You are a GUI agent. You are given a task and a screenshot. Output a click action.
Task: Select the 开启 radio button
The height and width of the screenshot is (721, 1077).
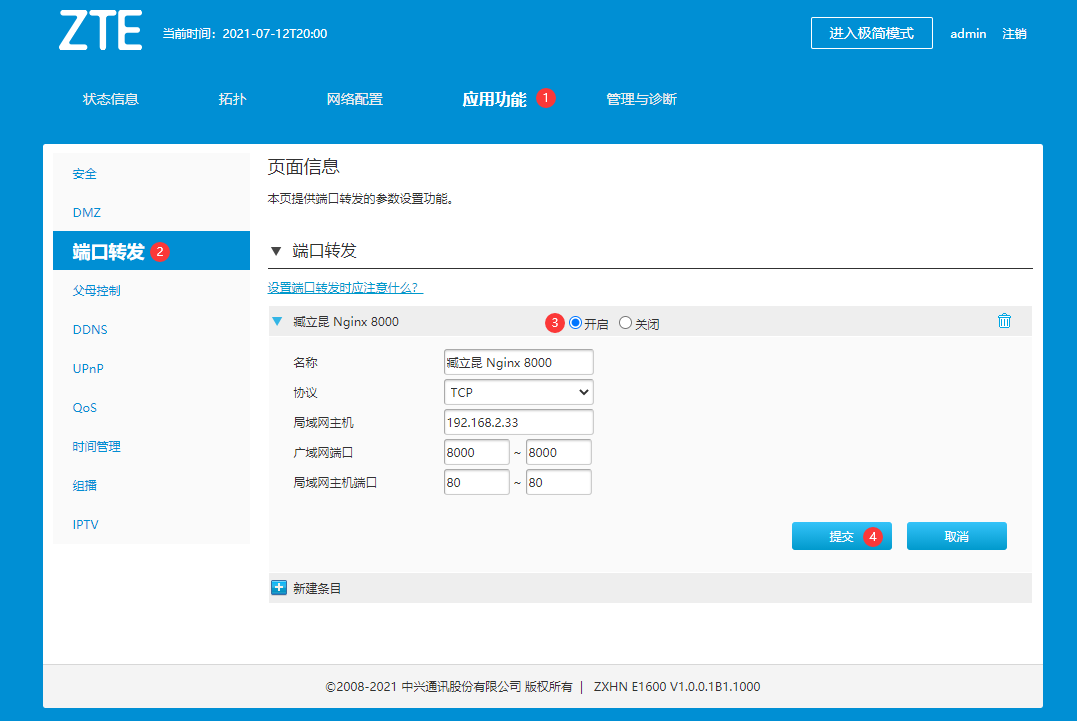click(x=575, y=323)
